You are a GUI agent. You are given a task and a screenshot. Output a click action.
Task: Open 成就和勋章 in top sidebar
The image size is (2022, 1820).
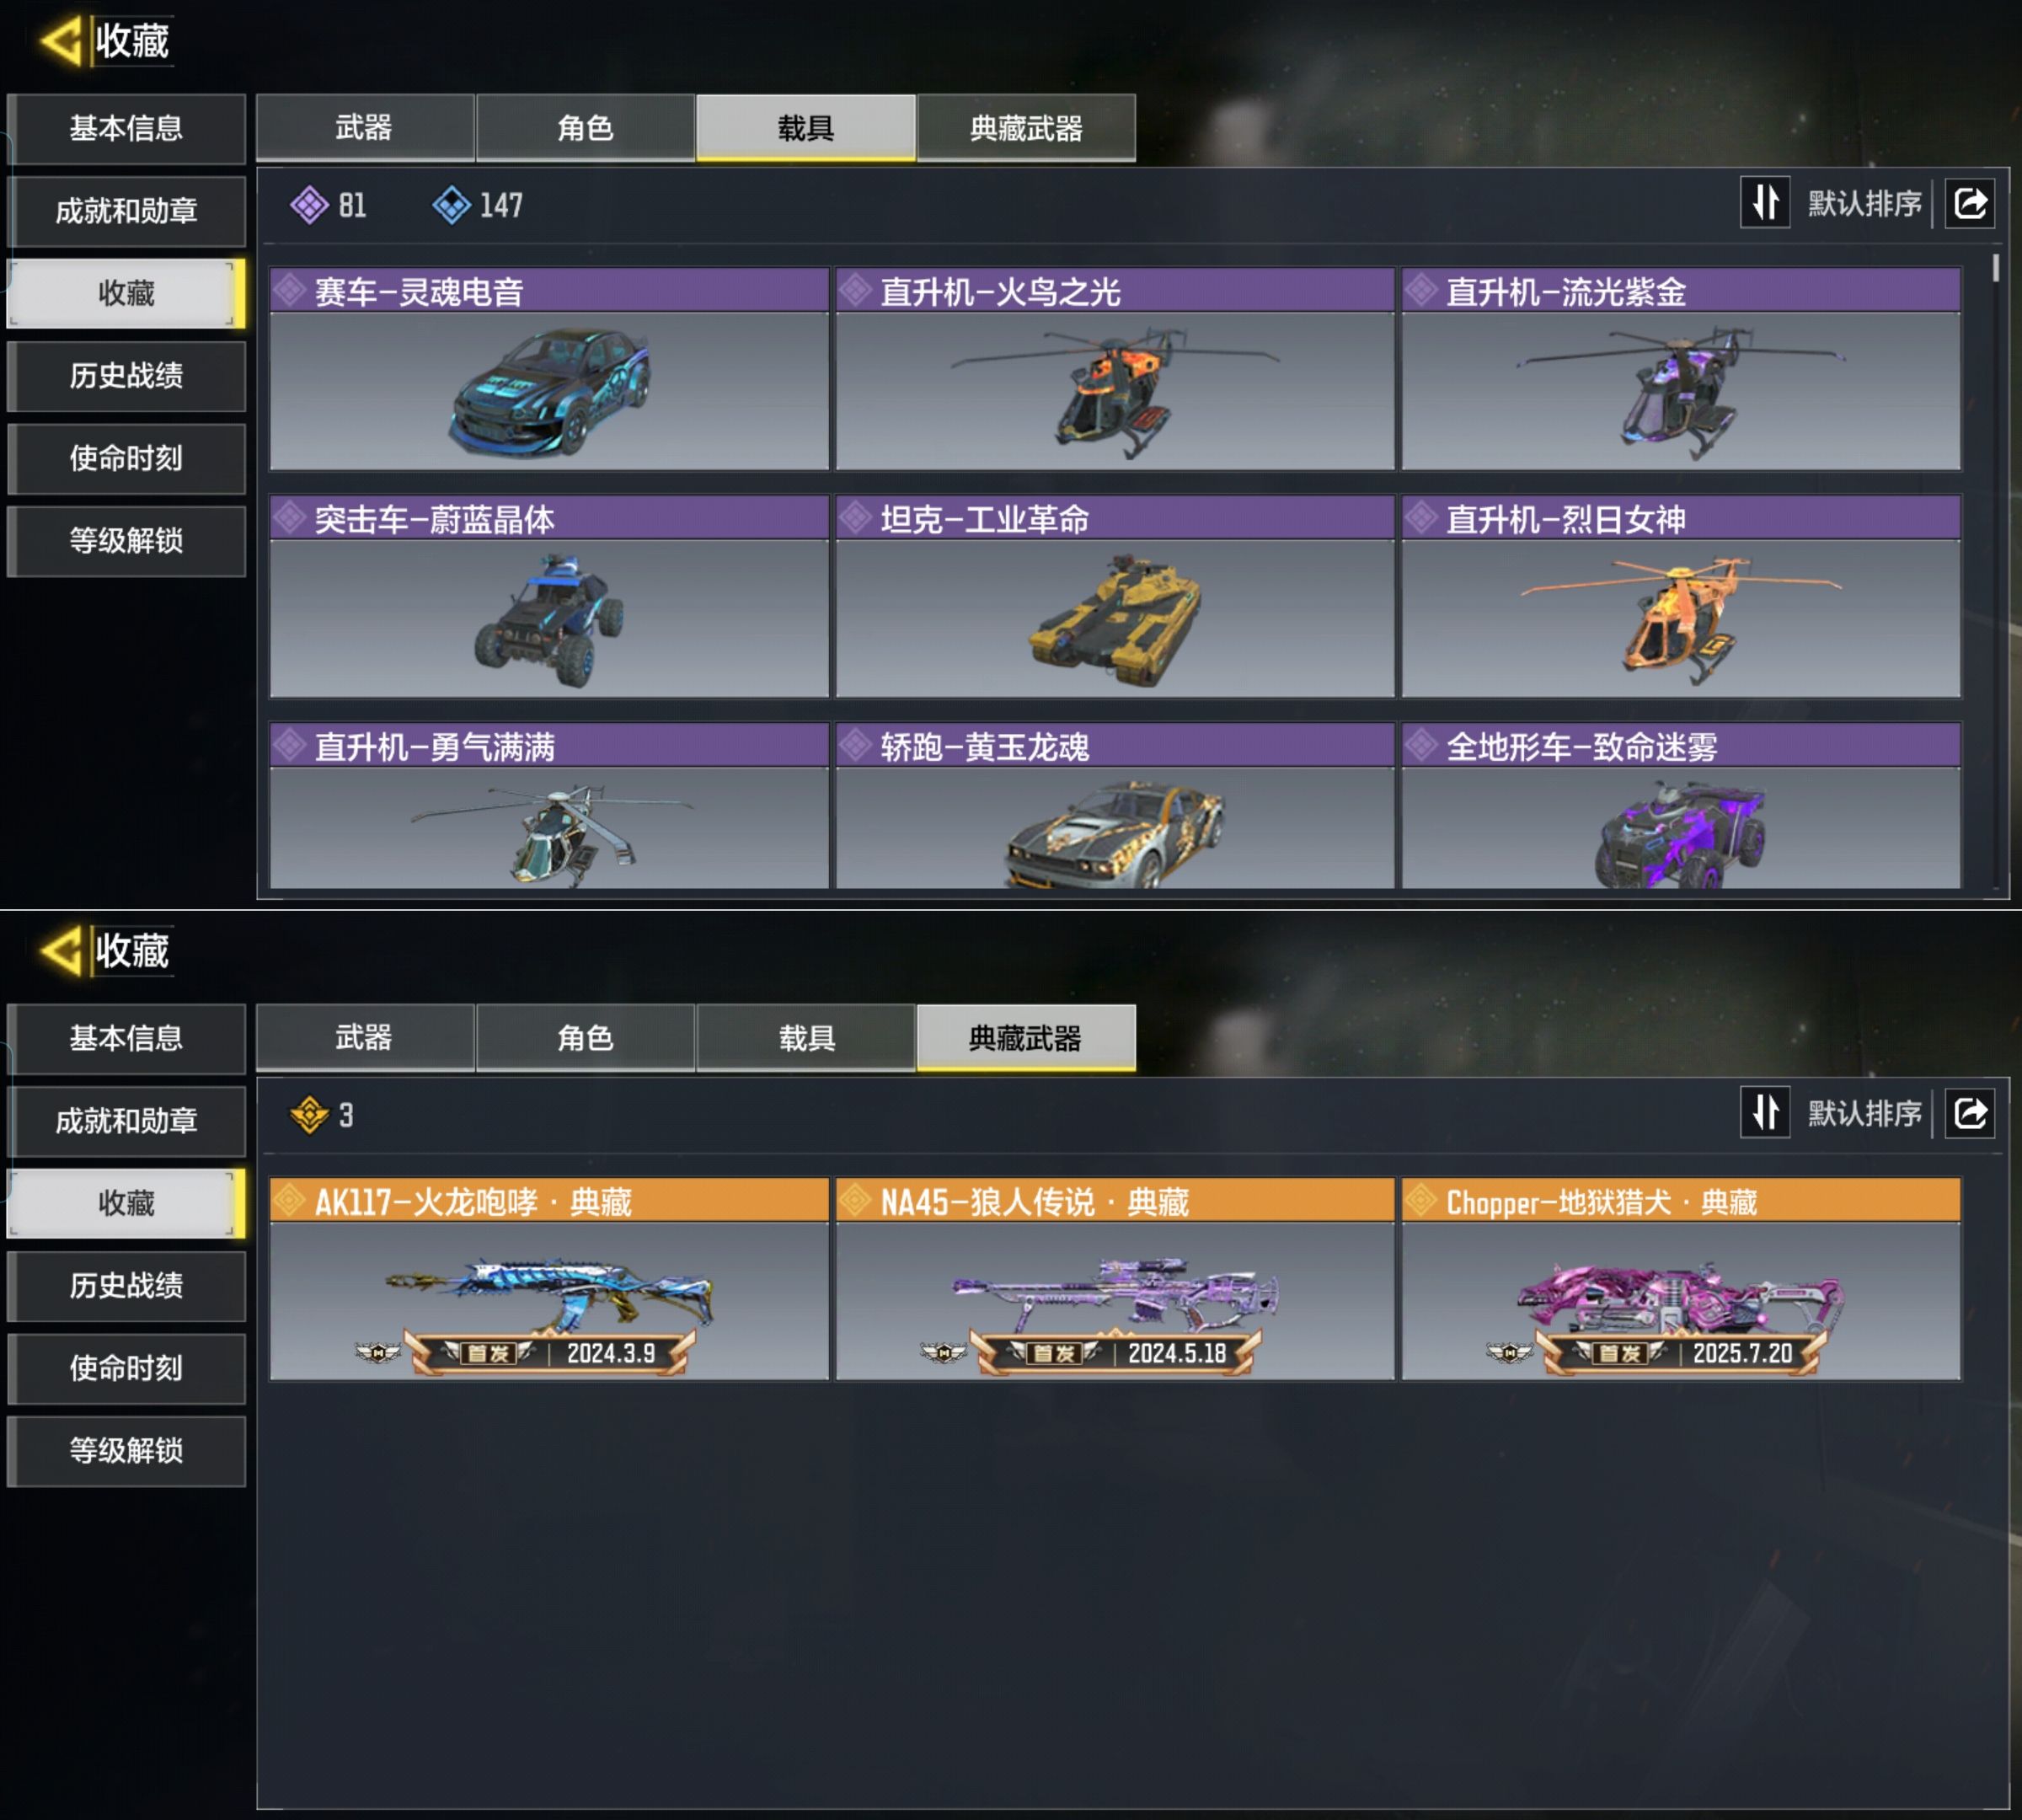pyautogui.click(x=127, y=211)
